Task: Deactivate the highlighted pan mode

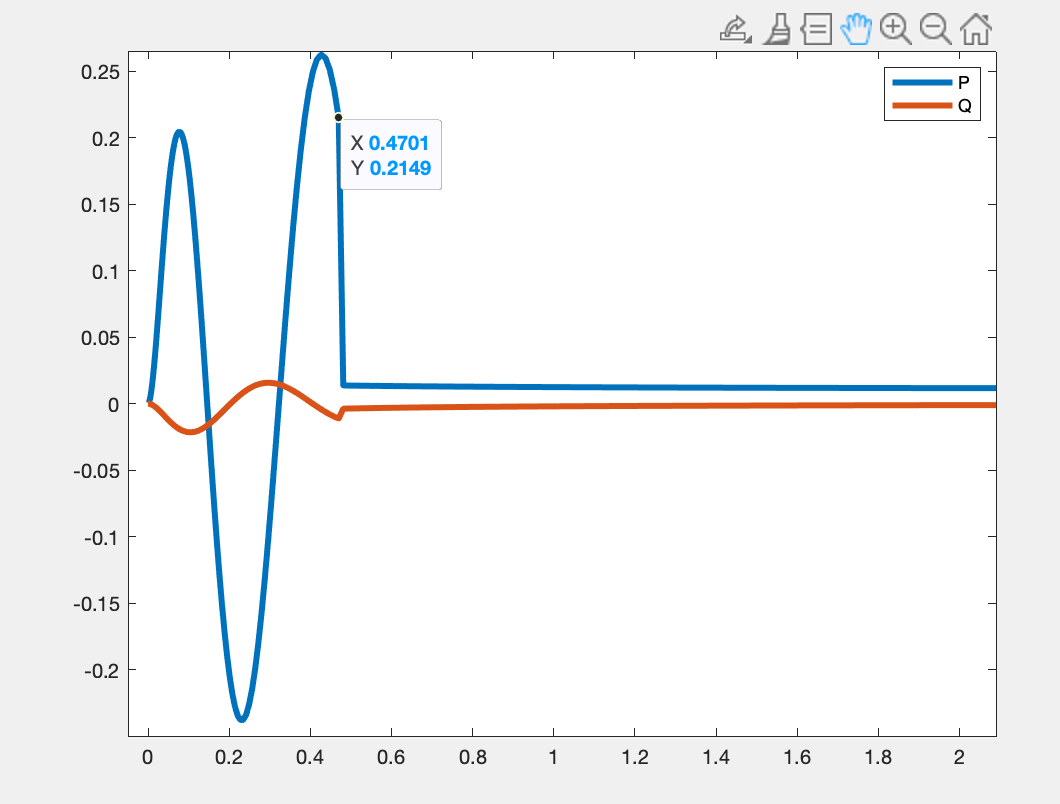Action: click(856, 28)
